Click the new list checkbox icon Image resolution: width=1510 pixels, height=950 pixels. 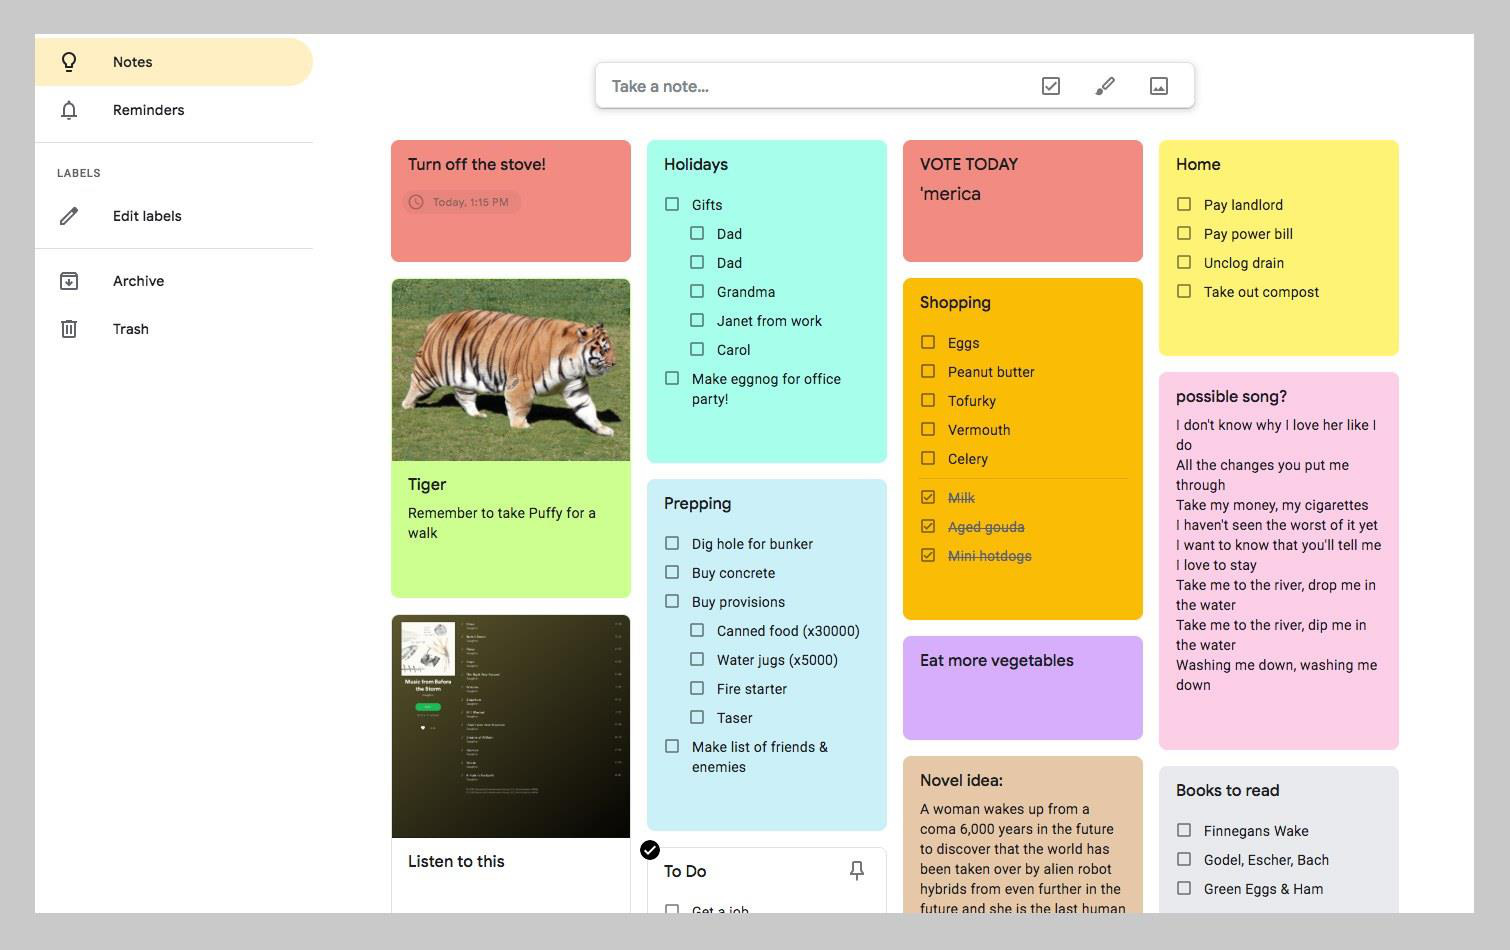coord(1050,86)
